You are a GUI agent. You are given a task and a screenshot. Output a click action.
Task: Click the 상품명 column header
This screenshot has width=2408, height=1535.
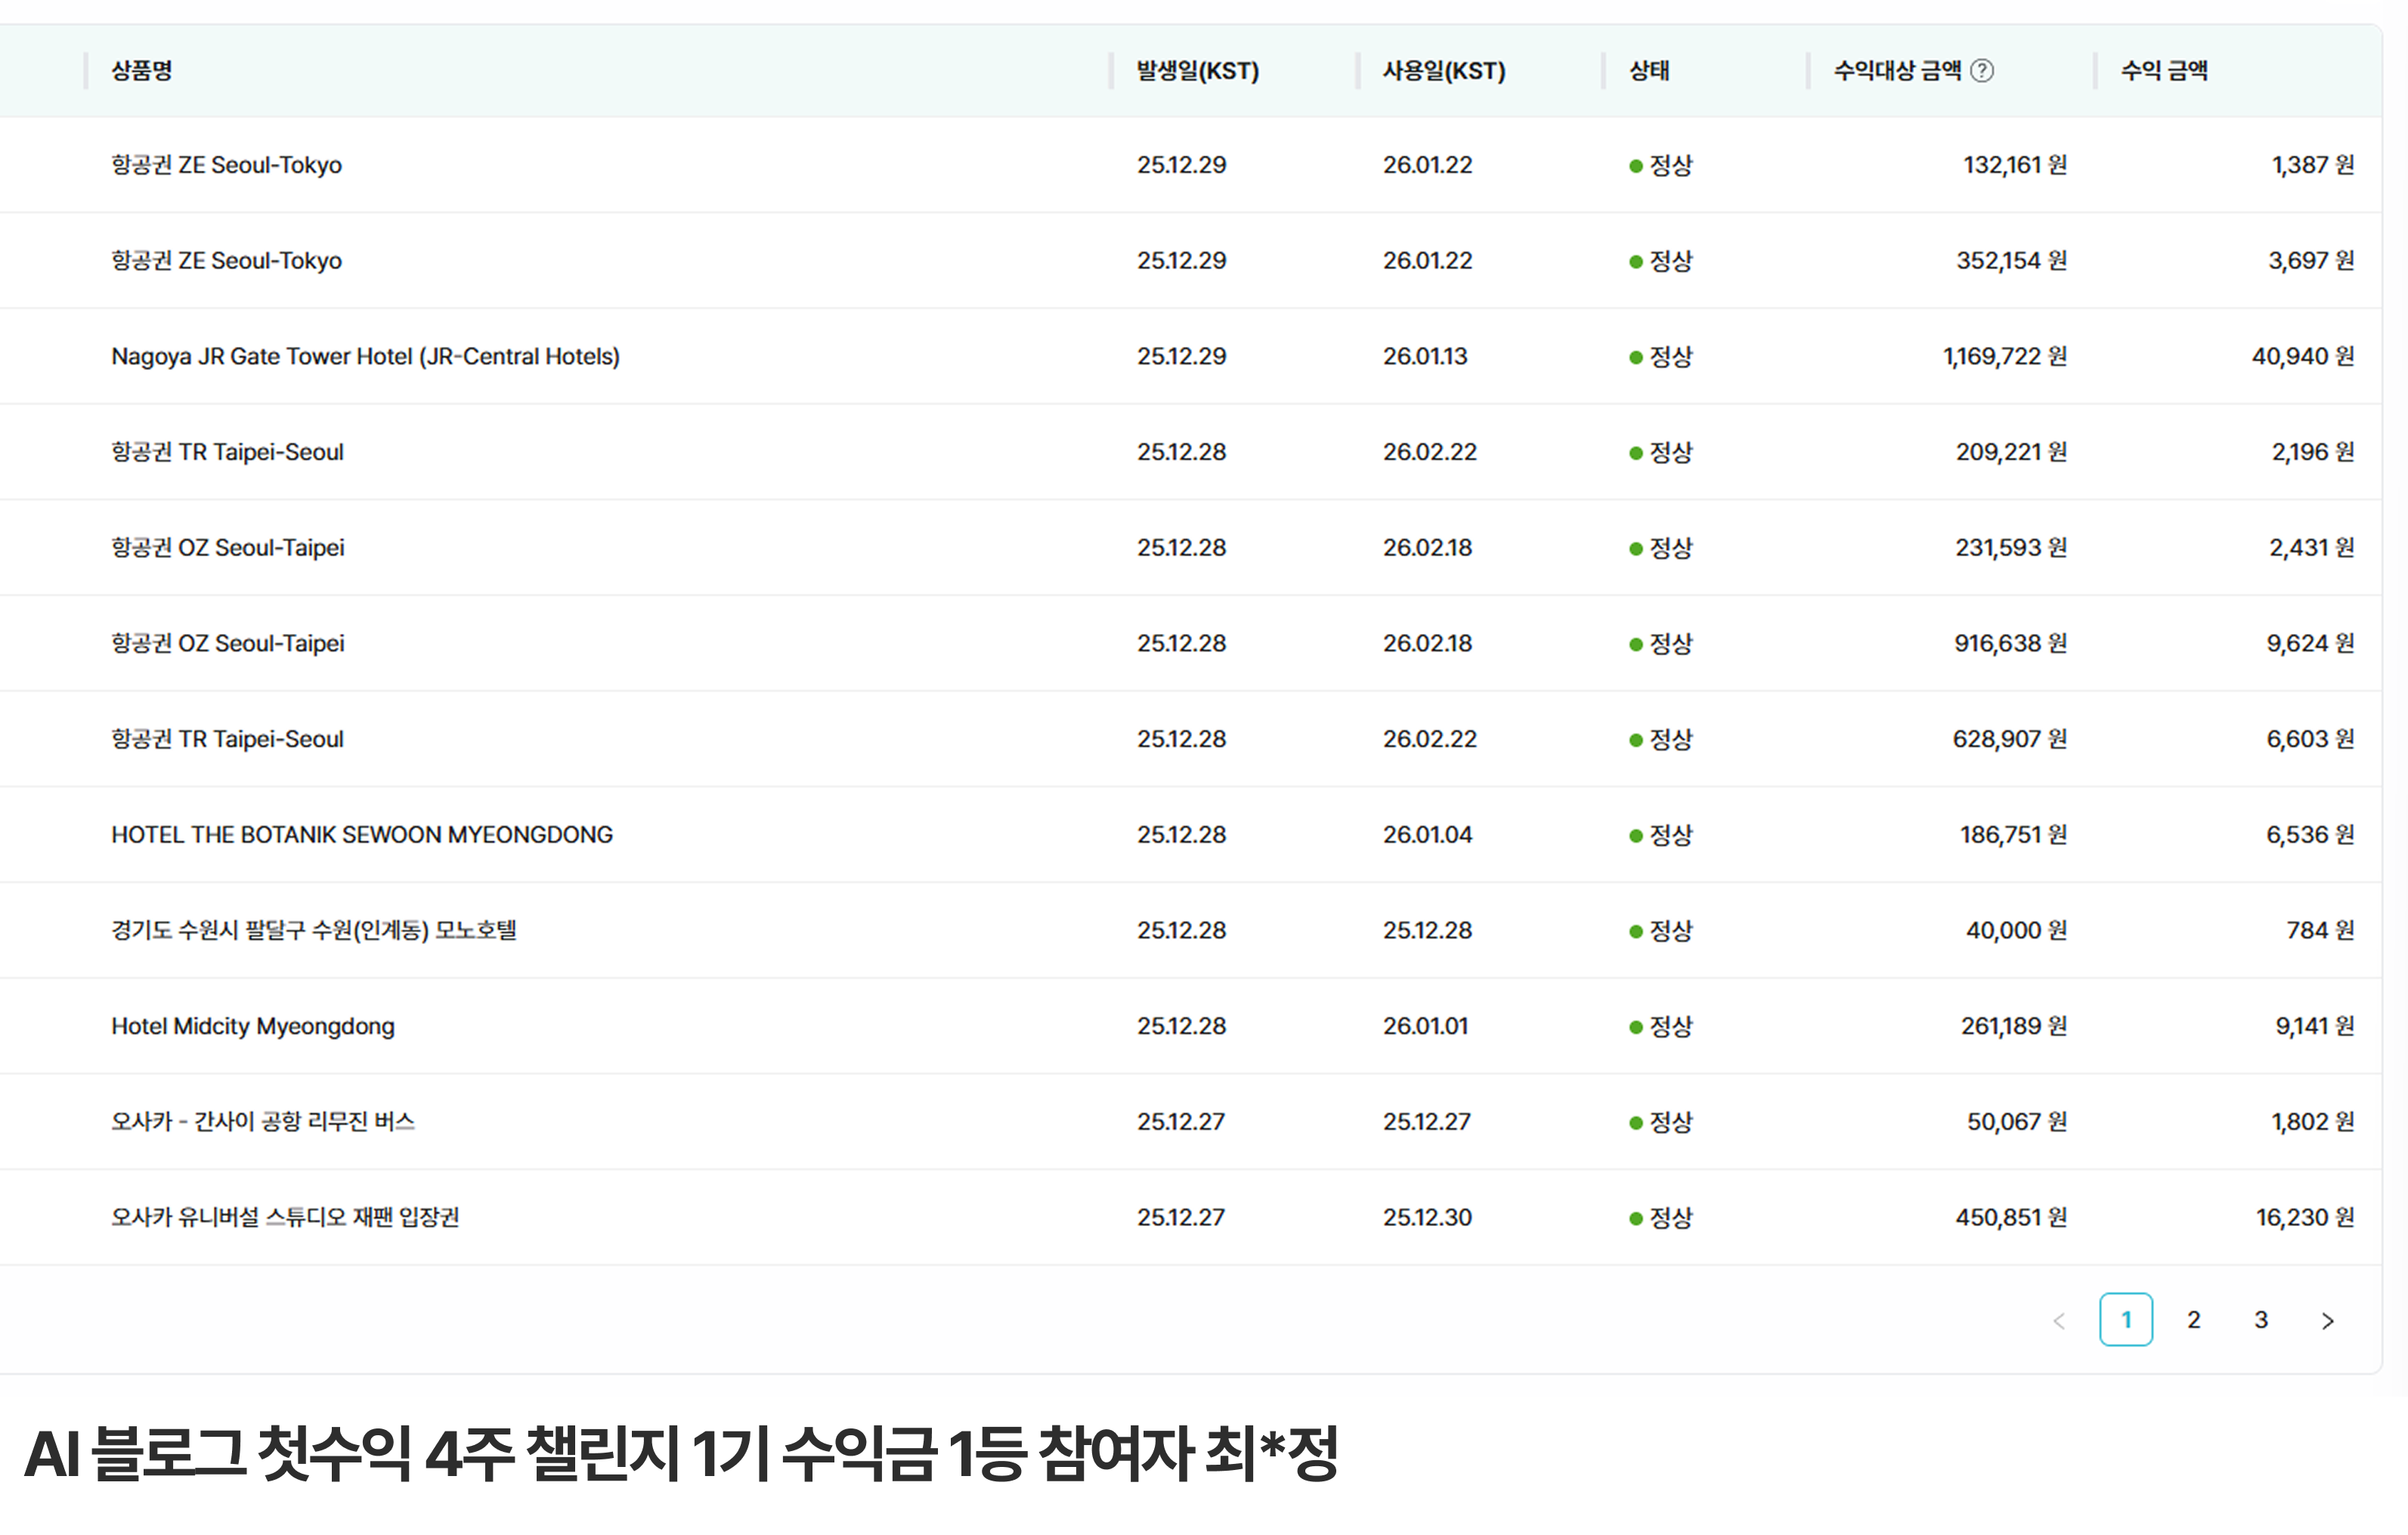point(142,71)
